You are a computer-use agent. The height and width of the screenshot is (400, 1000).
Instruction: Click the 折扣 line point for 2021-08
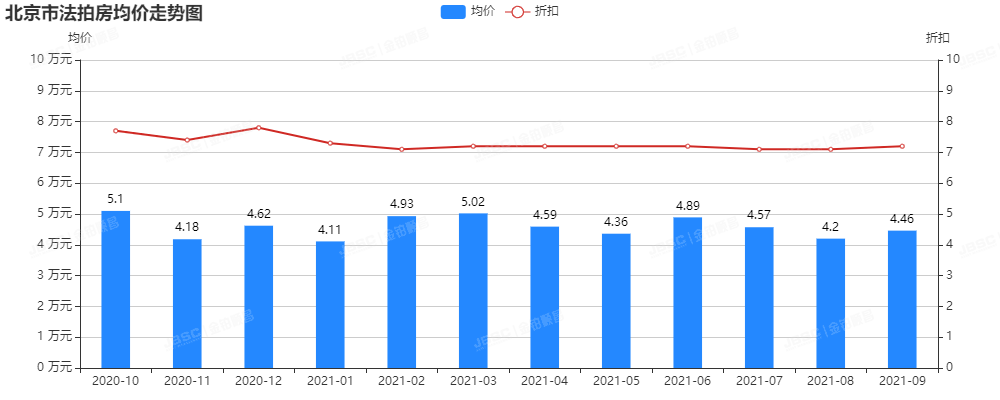830,149
